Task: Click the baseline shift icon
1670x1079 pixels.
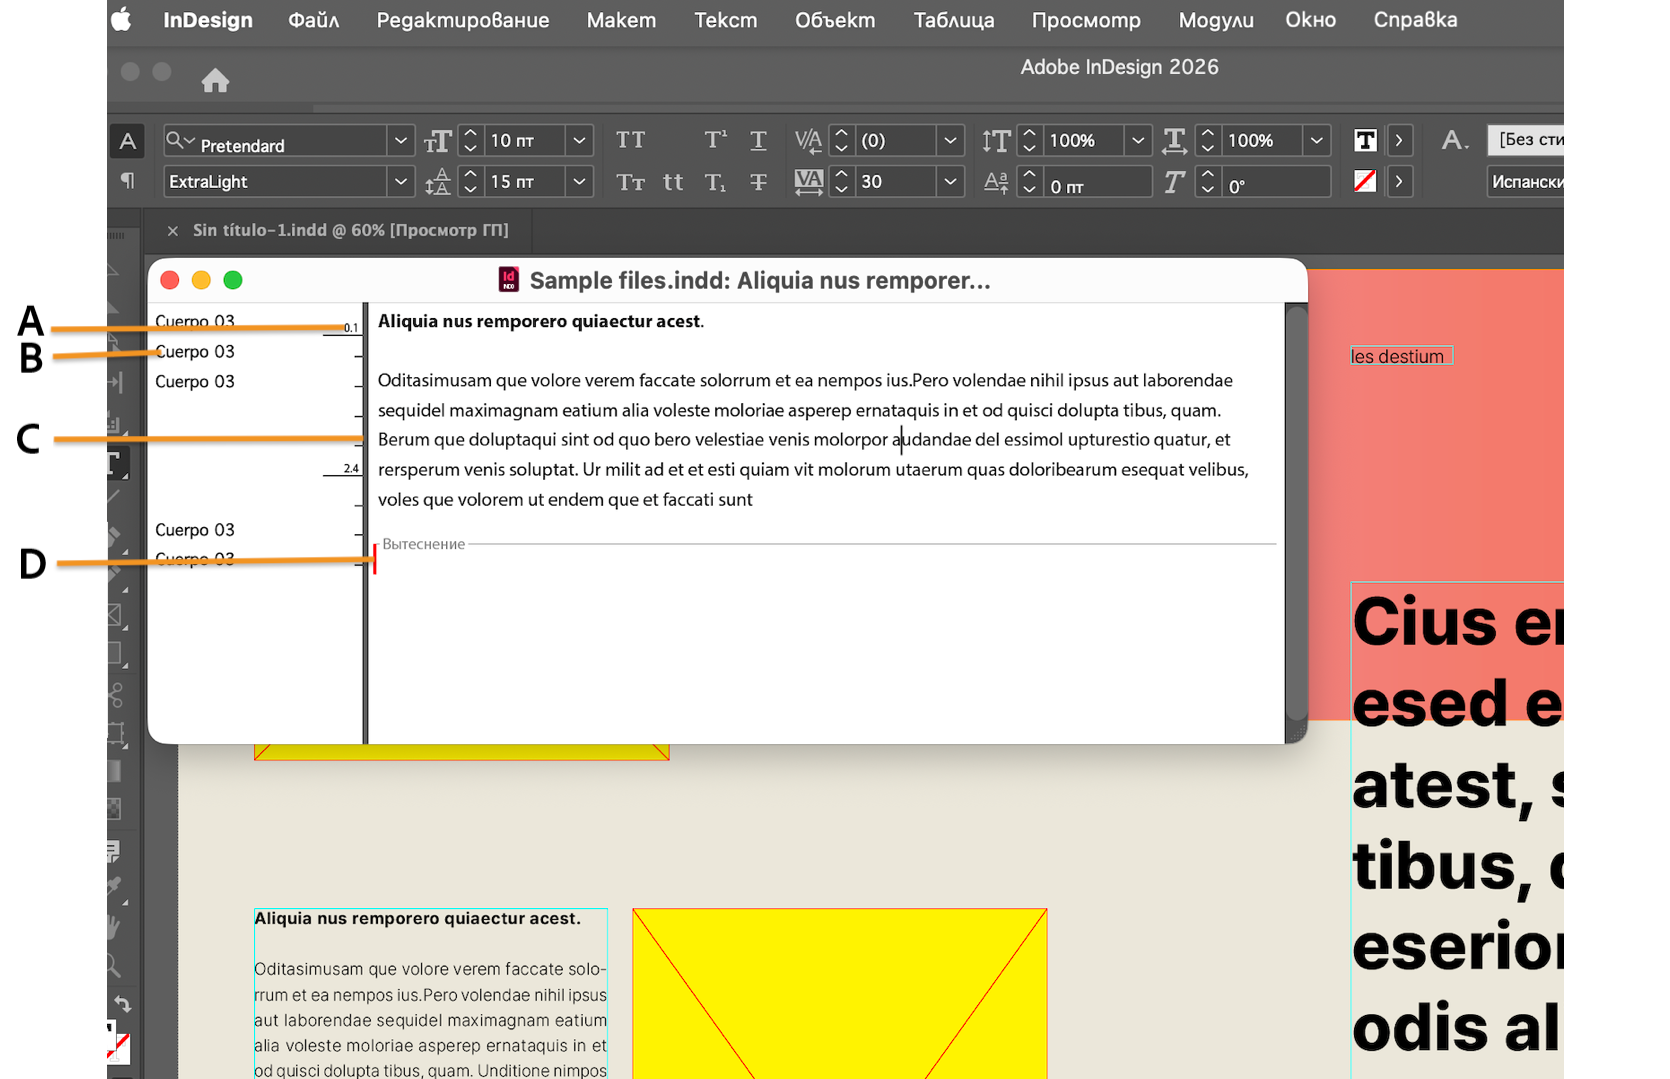Action: pyautogui.click(x=995, y=182)
